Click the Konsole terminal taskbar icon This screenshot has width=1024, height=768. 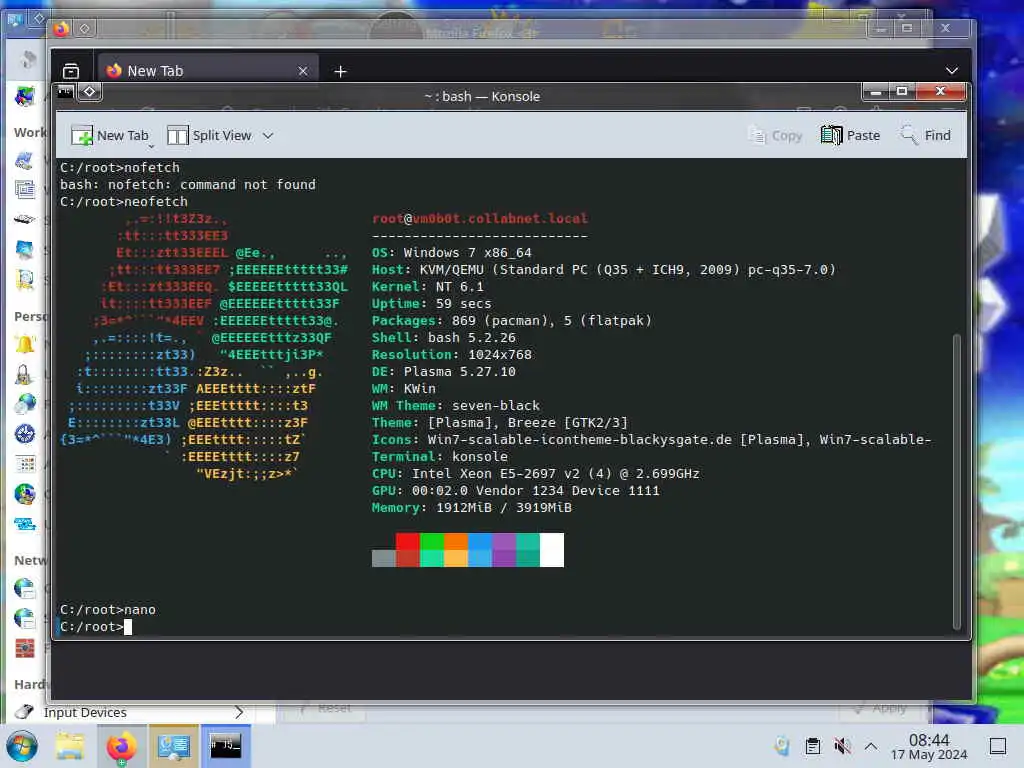[x=225, y=746]
